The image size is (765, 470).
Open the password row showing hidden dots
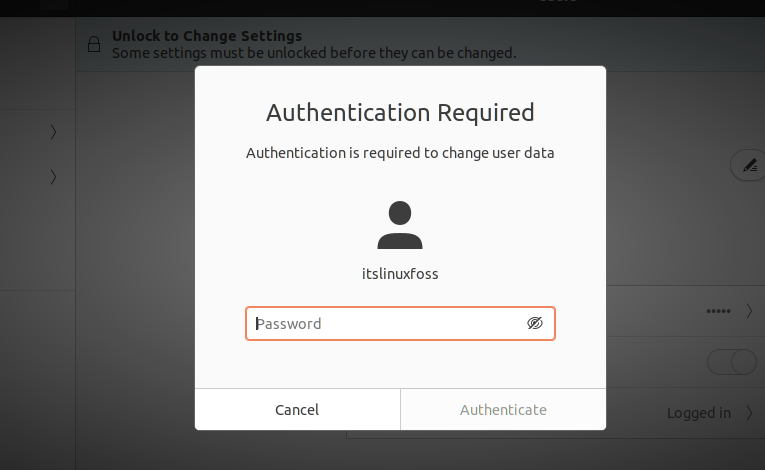(685, 311)
